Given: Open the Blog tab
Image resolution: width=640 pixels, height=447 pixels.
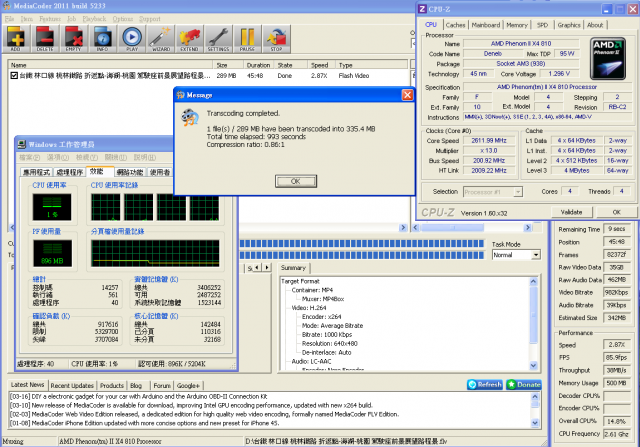Looking at the screenshot, I should point(136,385).
